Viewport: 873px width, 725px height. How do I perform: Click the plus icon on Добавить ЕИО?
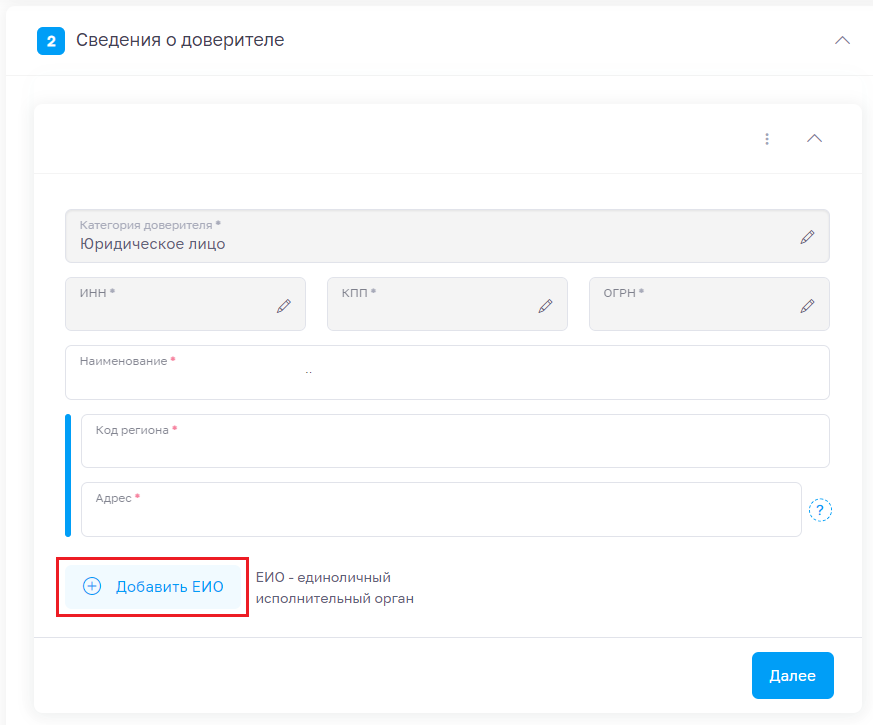coord(92,587)
